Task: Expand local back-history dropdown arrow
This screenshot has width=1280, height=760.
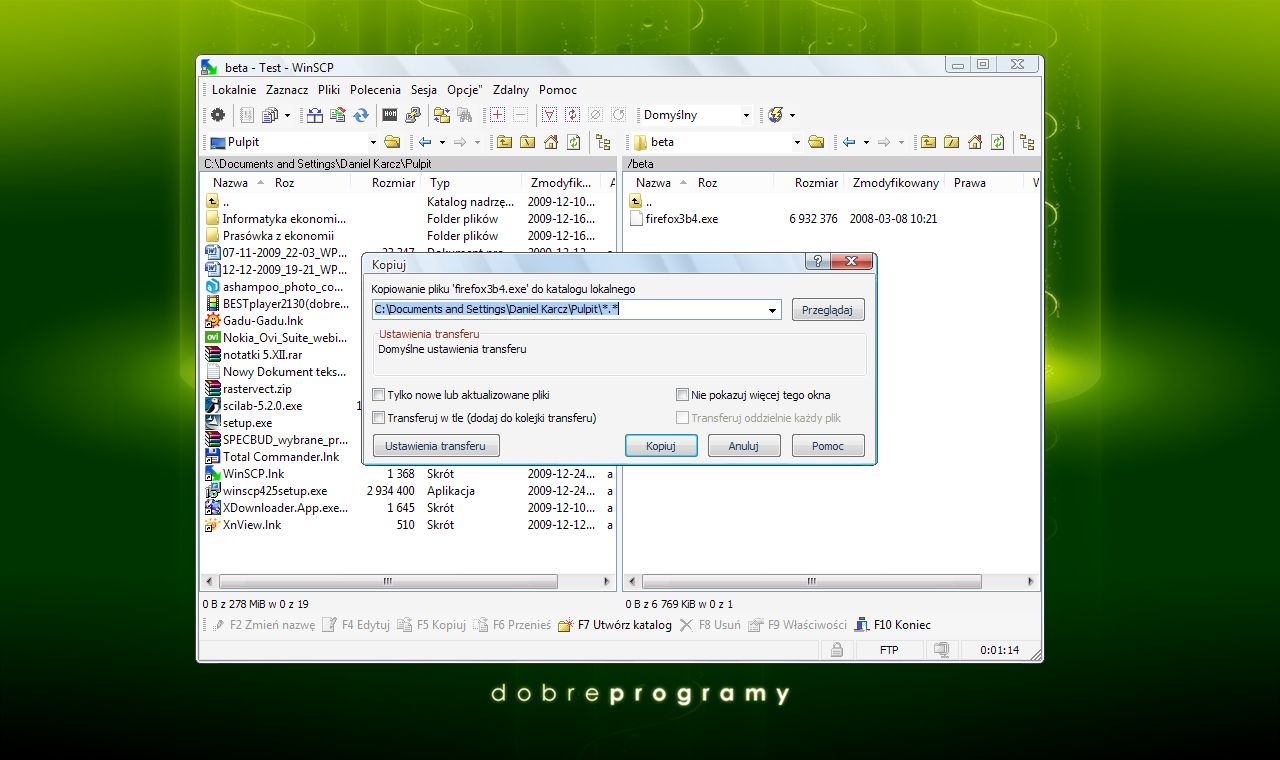Action: pyautogui.click(x=442, y=142)
